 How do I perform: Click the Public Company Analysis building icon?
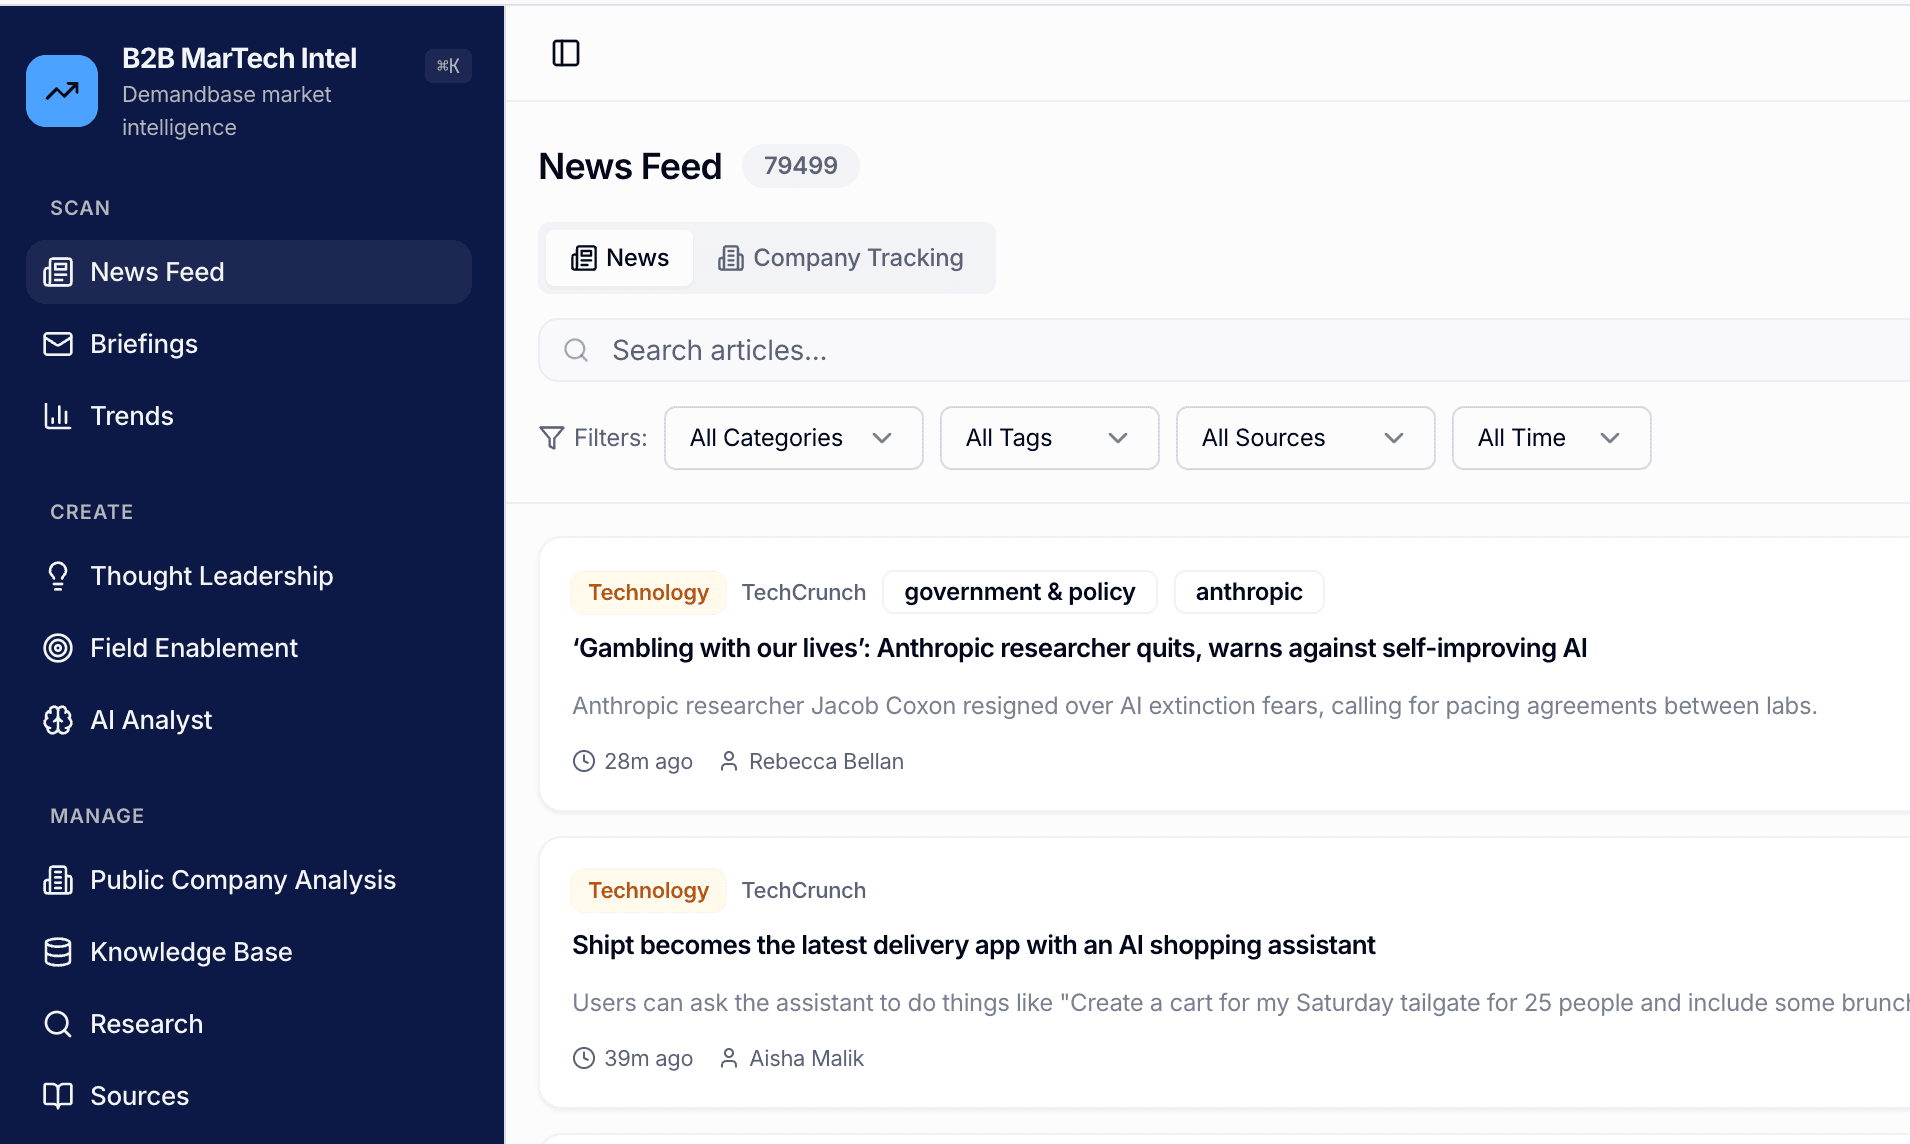tap(58, 880)
